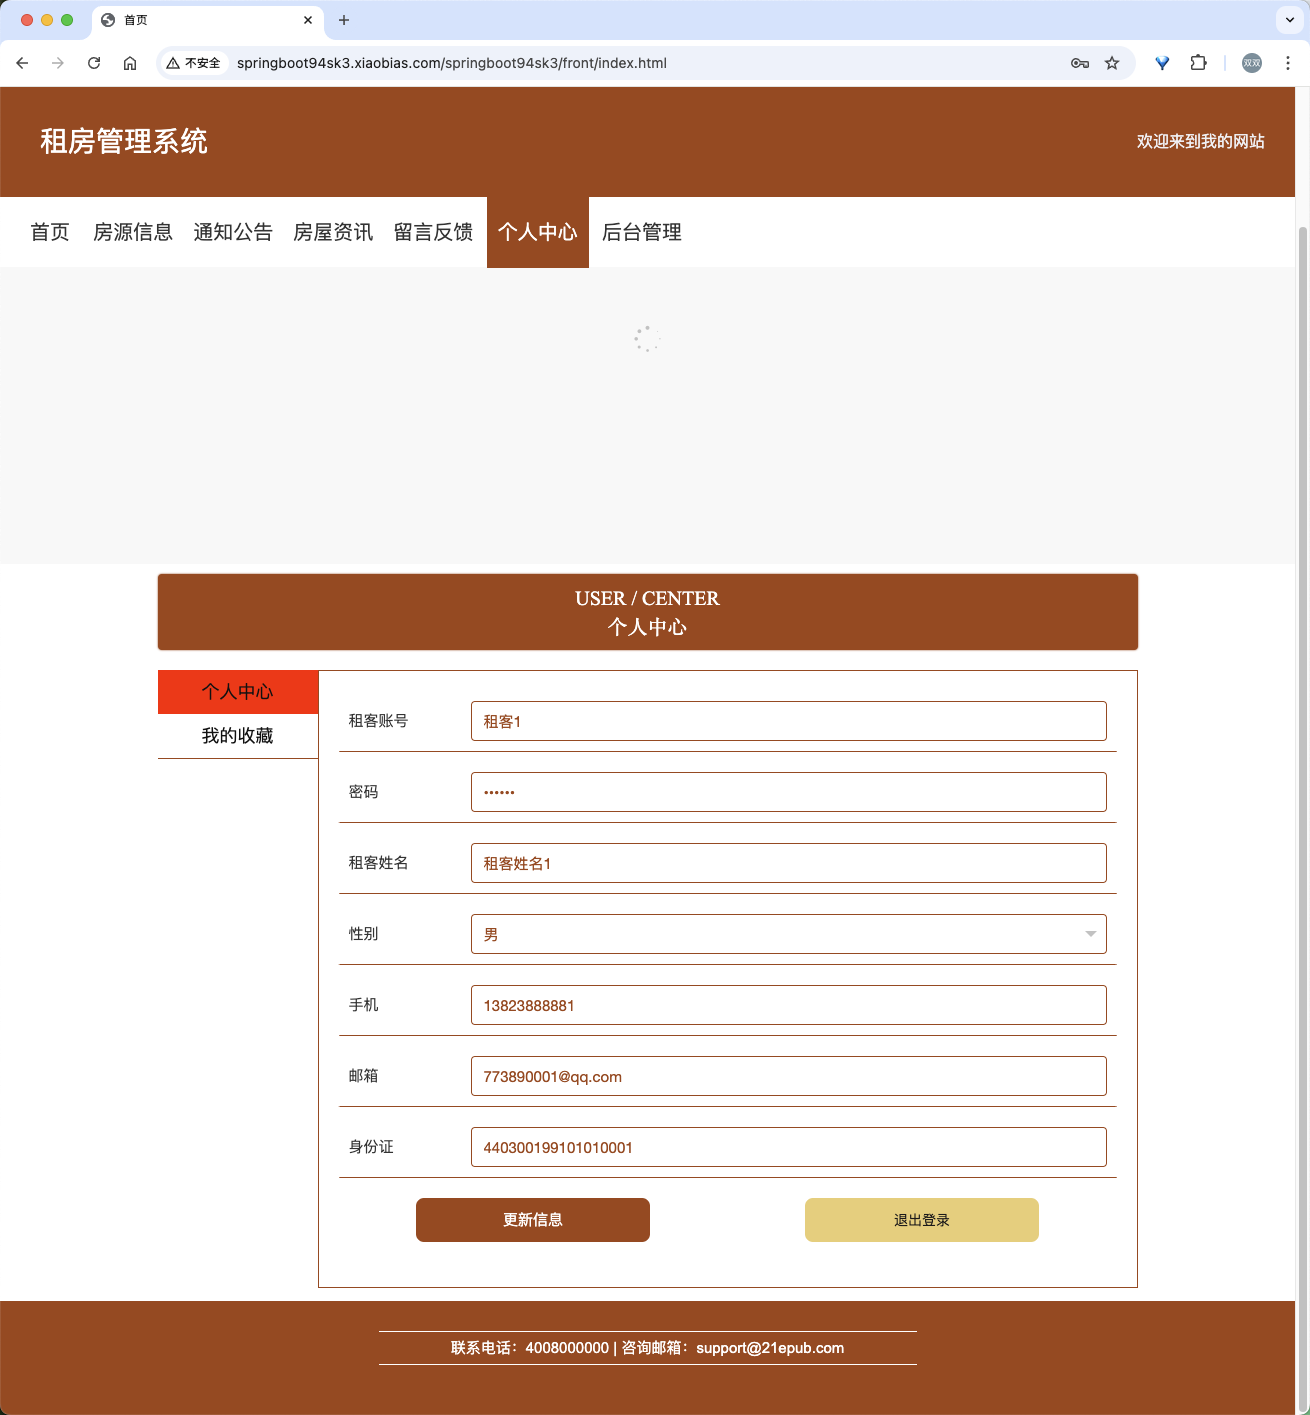Click the 租客姓名 input field
The width and height of the screenshot is (1310, 1415).
[789, 863]
